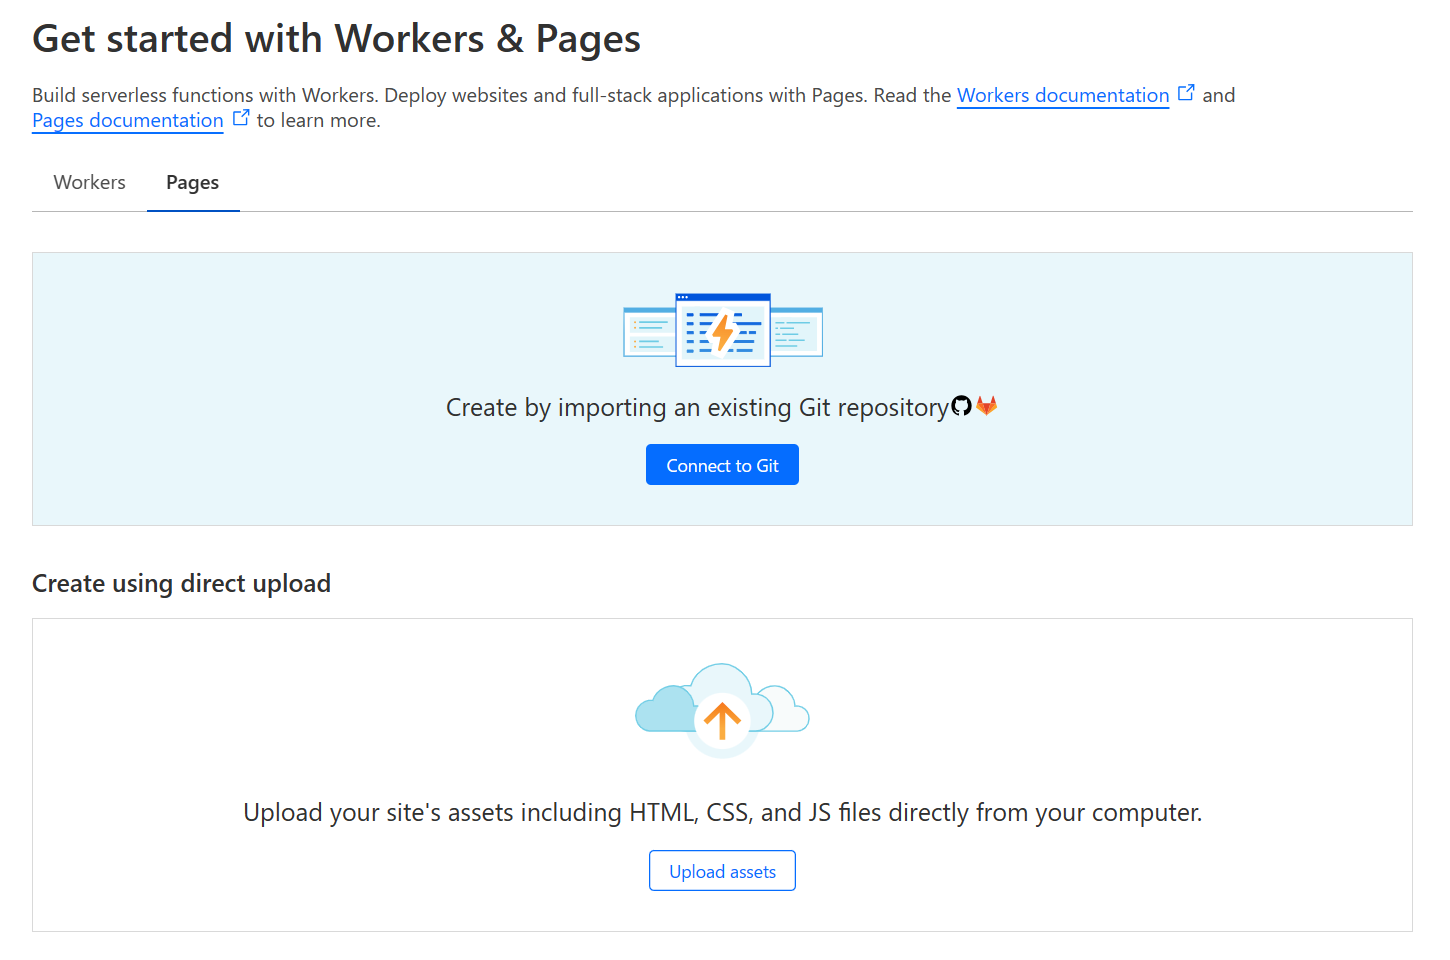Click the cloud upload arrow illustration
Screen dimensions: 1450x960
(722, 711)
